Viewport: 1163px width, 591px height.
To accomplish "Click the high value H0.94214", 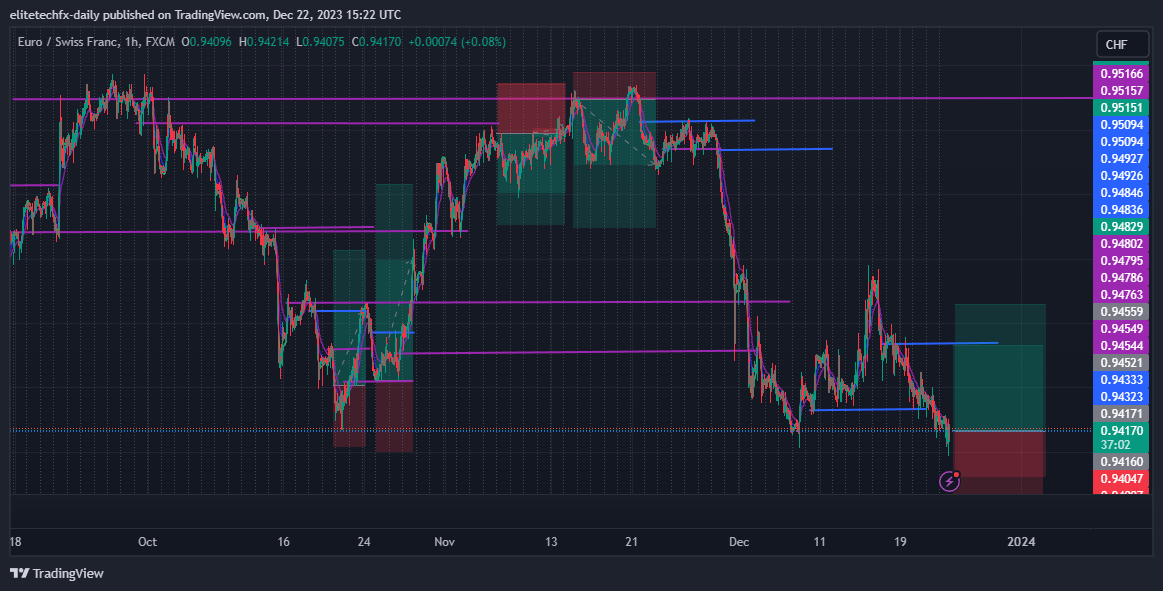I will coord(263,42).
